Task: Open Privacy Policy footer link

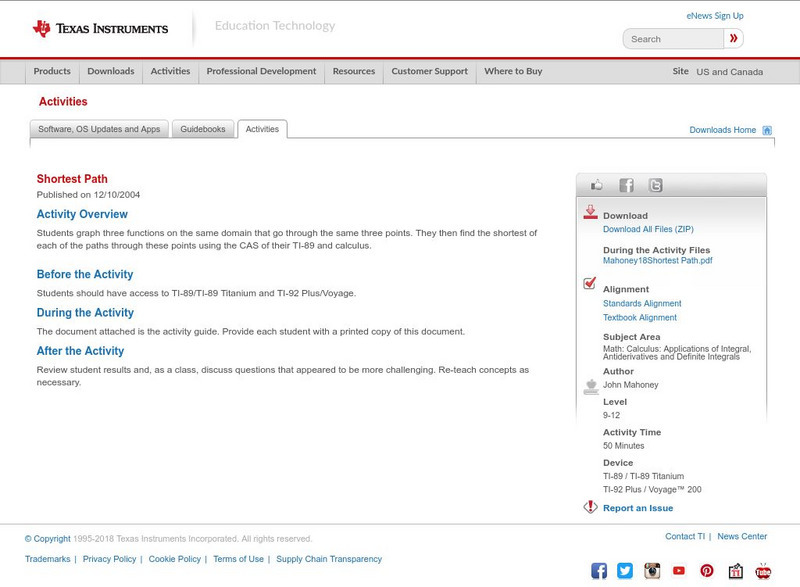Action: pos(109,559)
